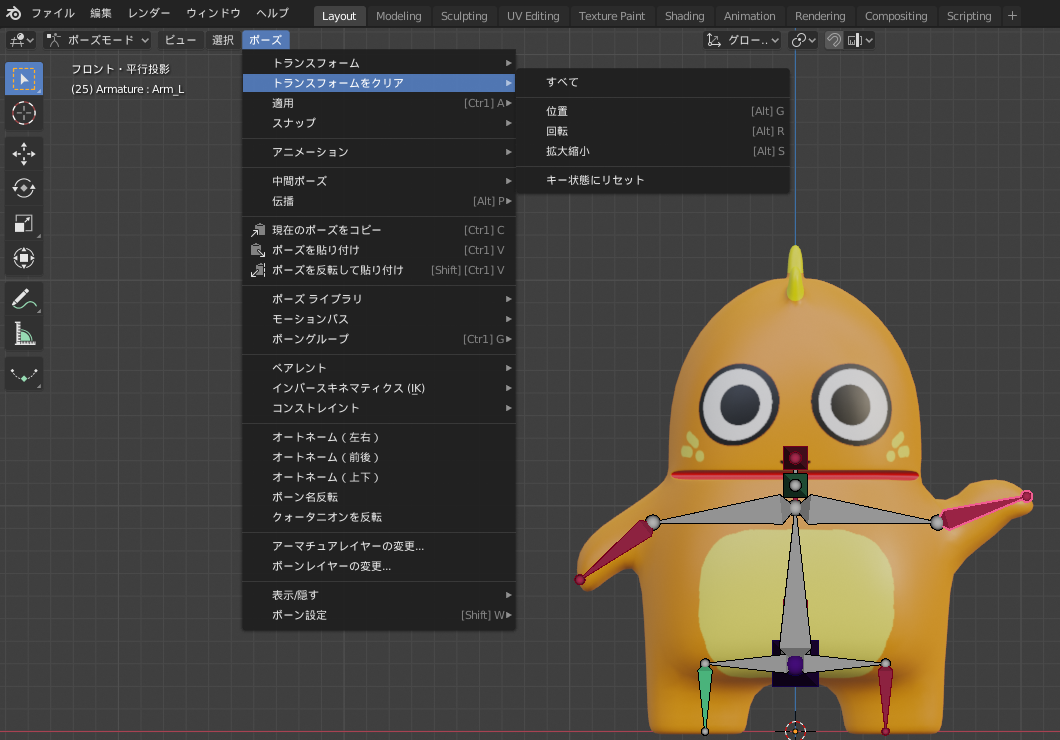Select the Breakdowner pose tool

[x=24, y=374]
